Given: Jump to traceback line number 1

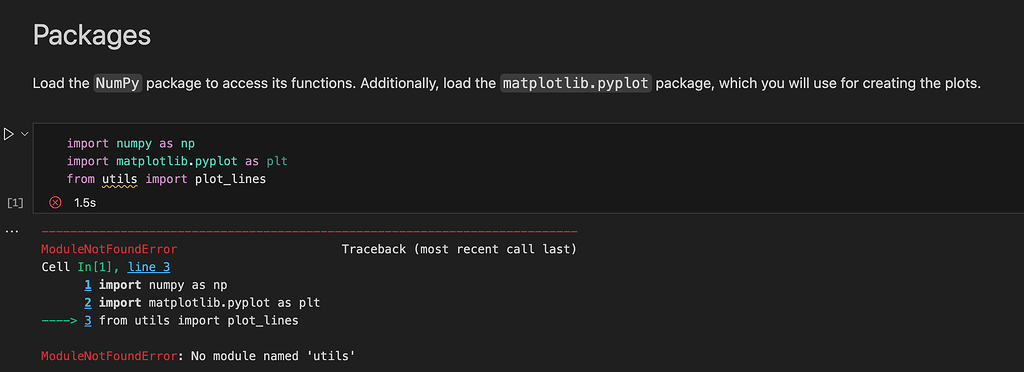Looking at the screenshot, I should (88, 285).
